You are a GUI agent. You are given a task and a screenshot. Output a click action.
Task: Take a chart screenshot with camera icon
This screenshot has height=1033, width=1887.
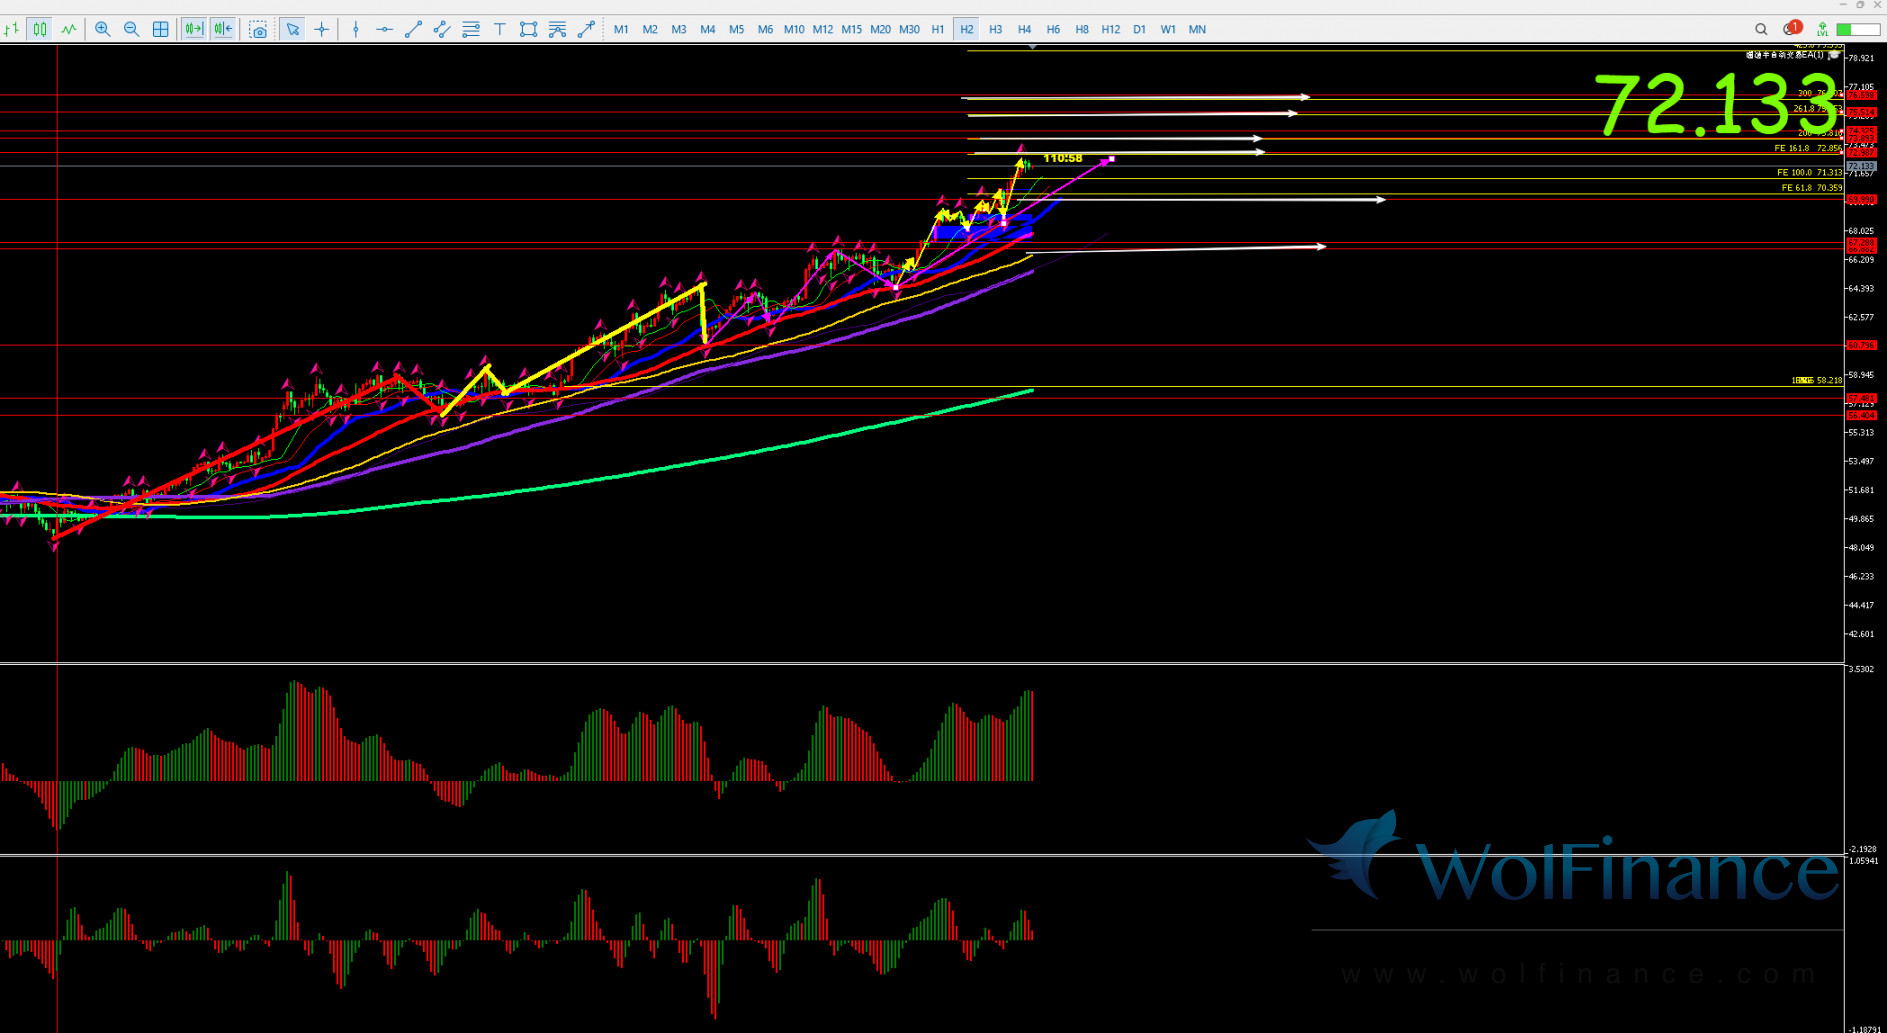tap(258, 29)
